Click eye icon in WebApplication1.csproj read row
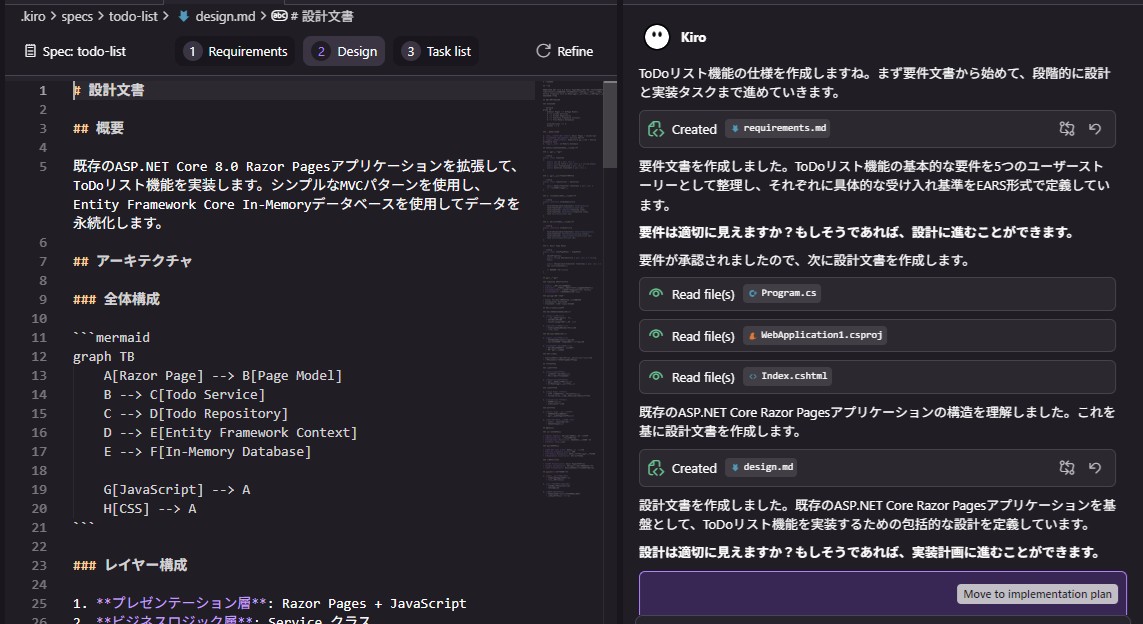Screen dimensions: 1143x624 656,335
